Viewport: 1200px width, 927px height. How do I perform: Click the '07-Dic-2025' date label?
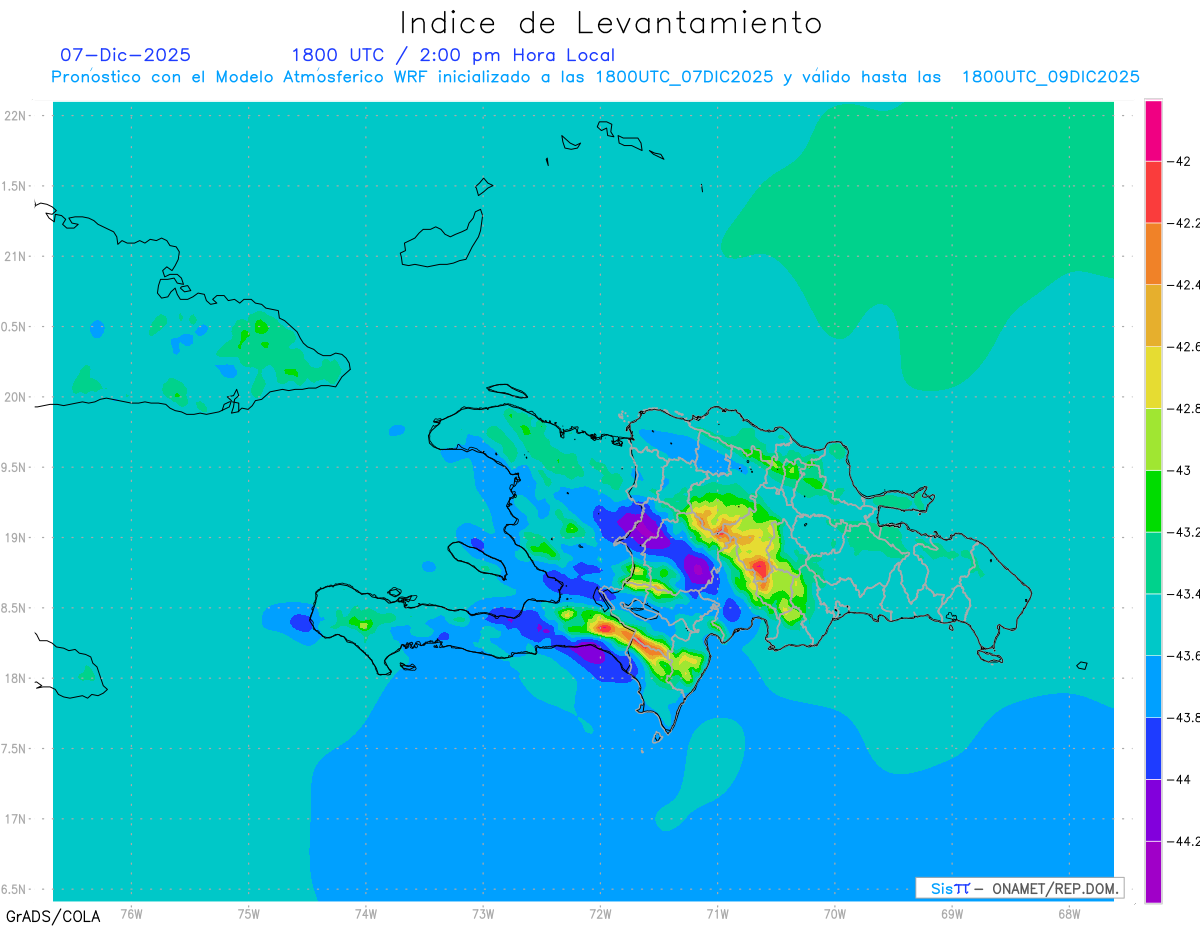click(125, 55)
